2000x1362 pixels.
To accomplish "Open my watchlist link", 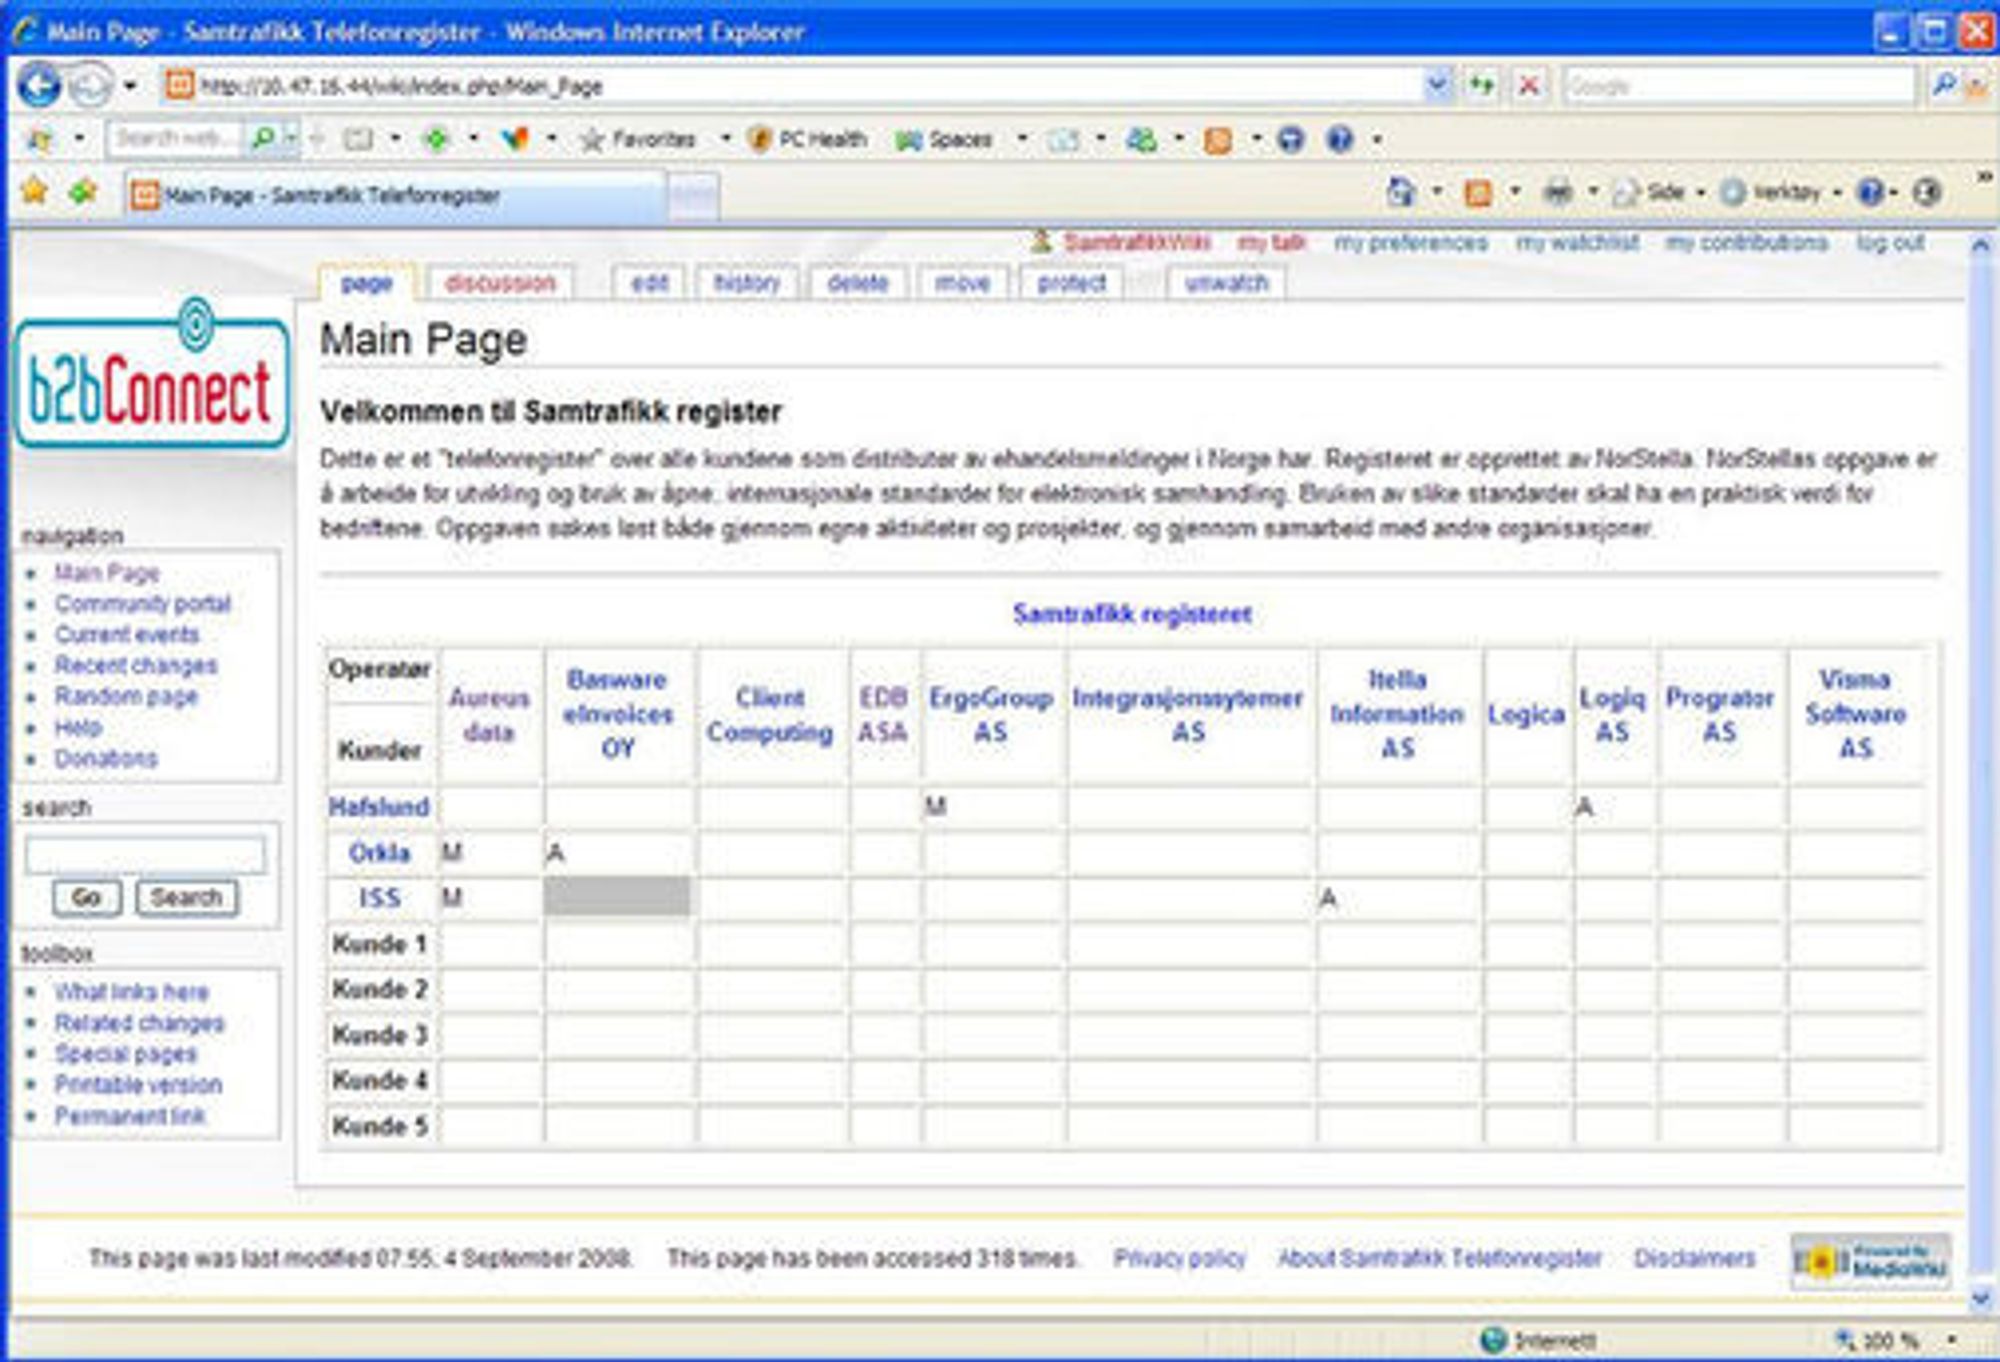I will pyautogui.click(x=1577, y=243).
